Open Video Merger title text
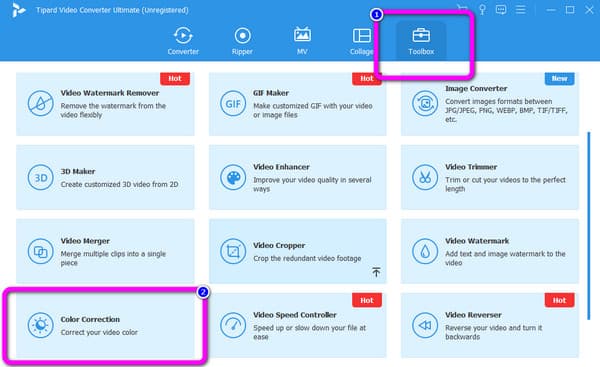 coord(85,241)
